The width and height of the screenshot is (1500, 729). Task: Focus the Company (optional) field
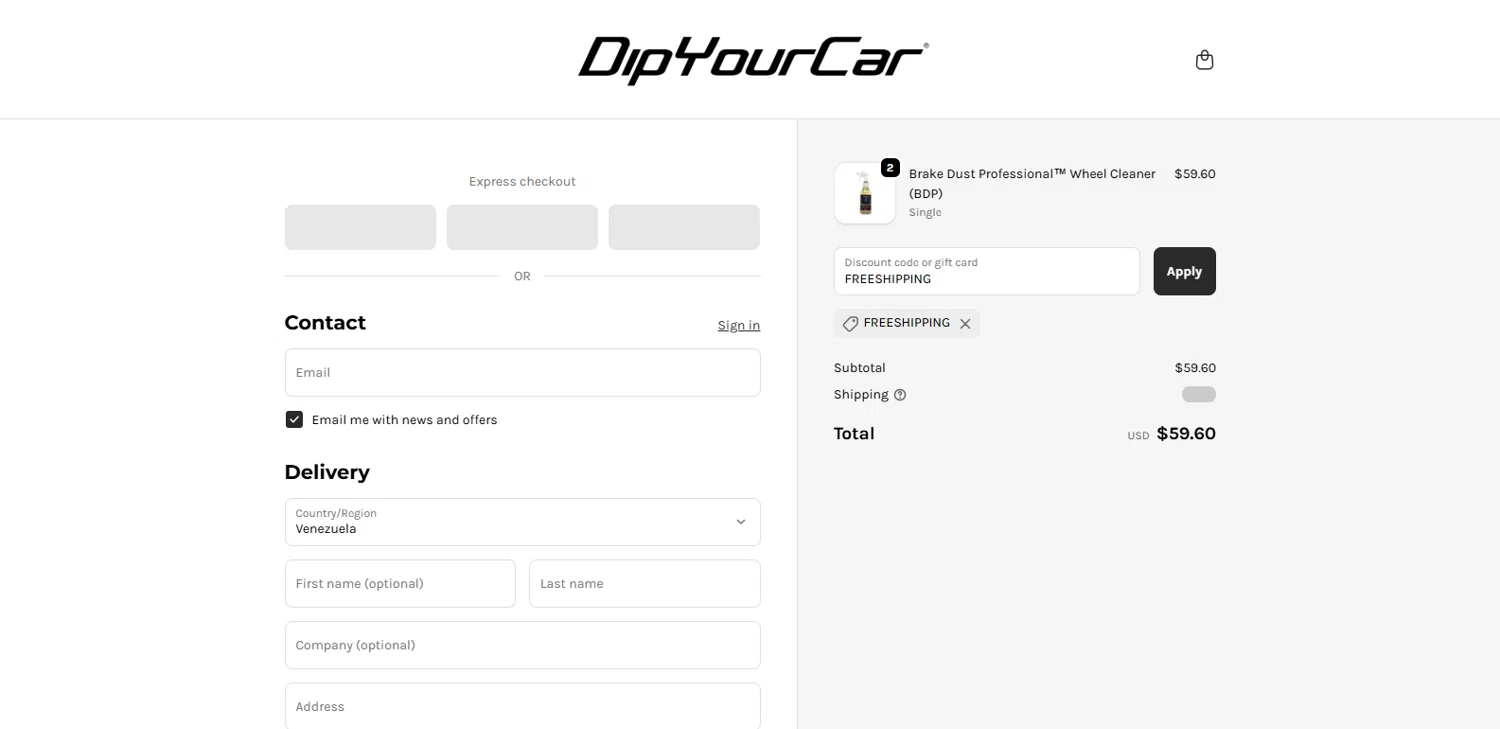tap(522, 645)
